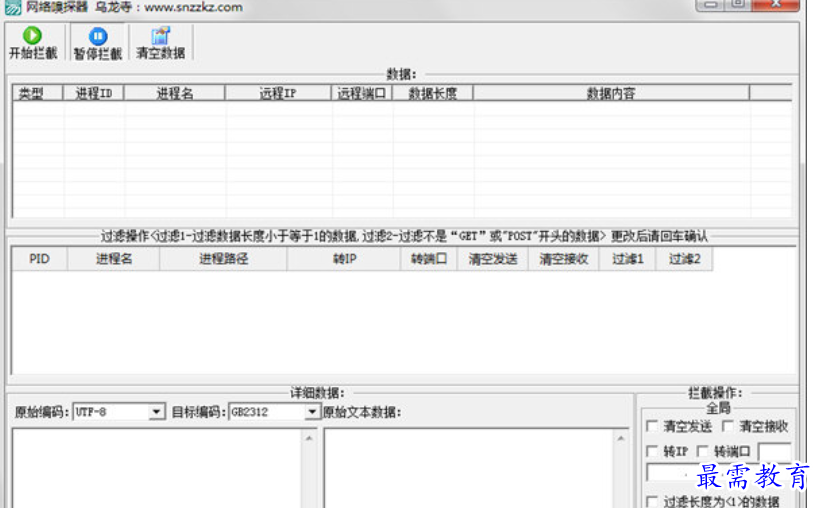Click the PID column header
The image size is (818, 508).
(39, 259)
